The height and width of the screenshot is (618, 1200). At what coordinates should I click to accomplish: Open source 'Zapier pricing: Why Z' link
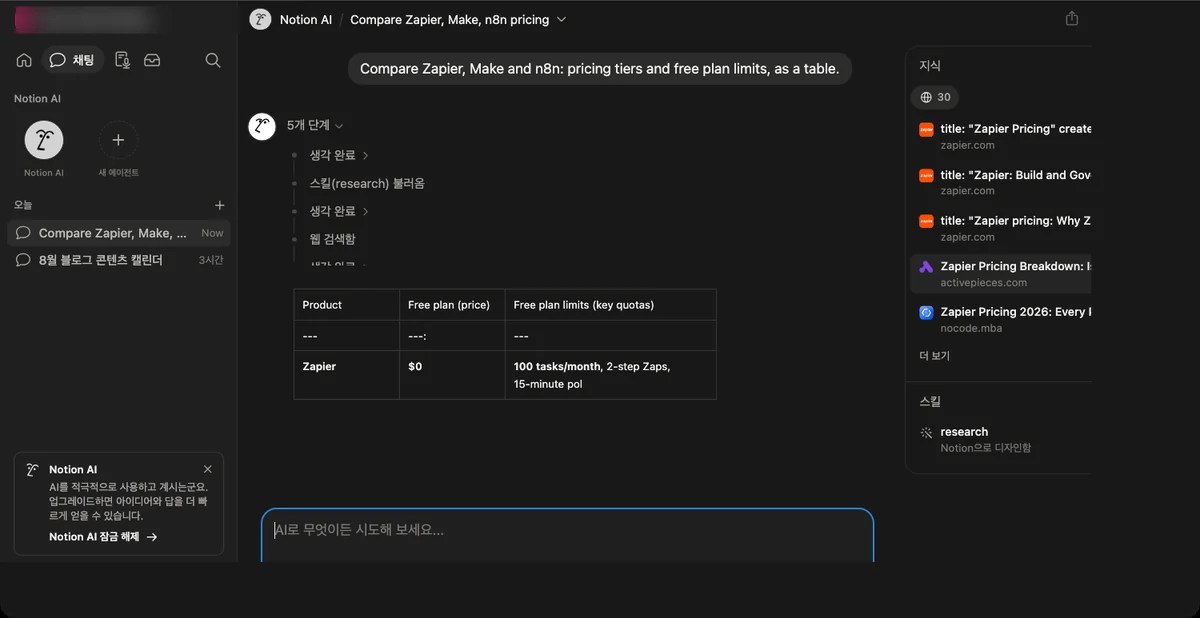pos(1001,228)
